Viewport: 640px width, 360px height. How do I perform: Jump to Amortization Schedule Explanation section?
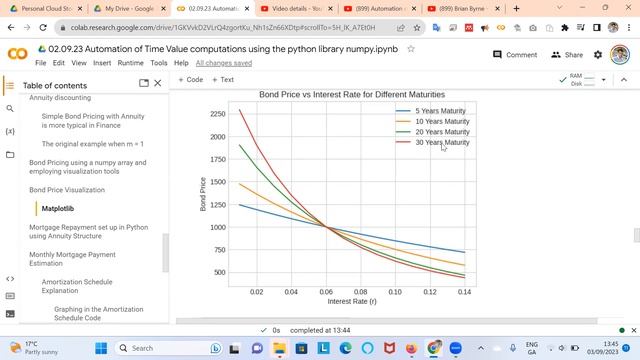point(77,286)
